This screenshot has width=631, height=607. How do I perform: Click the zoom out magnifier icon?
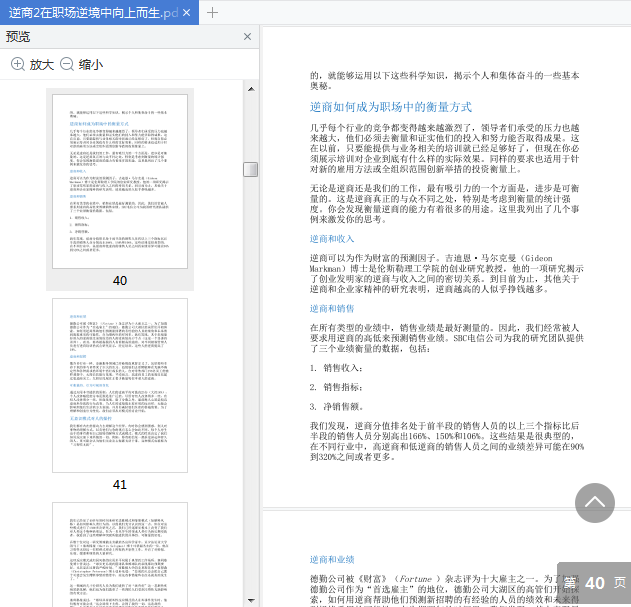coord(67,64)
